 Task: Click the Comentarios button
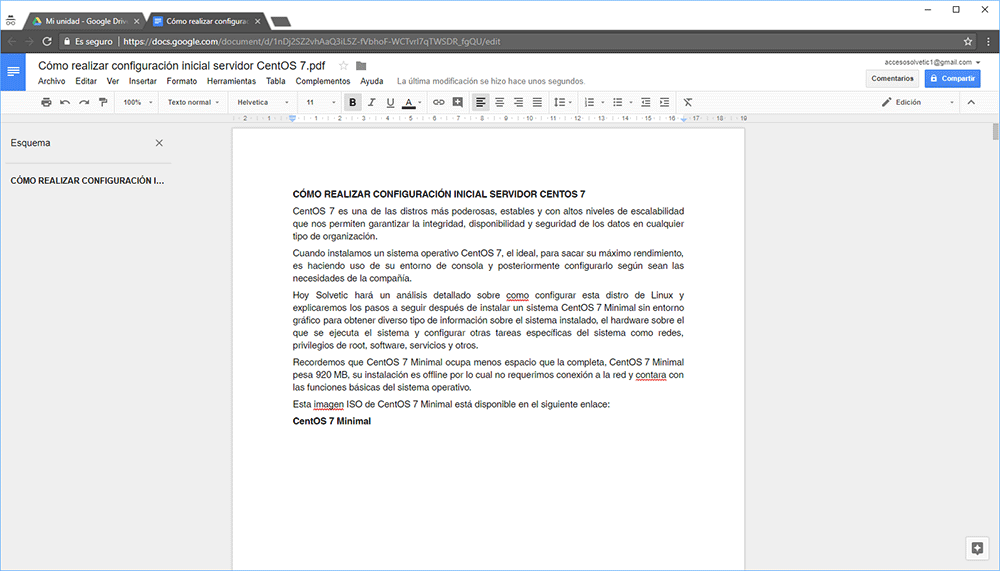click(892, 78)
